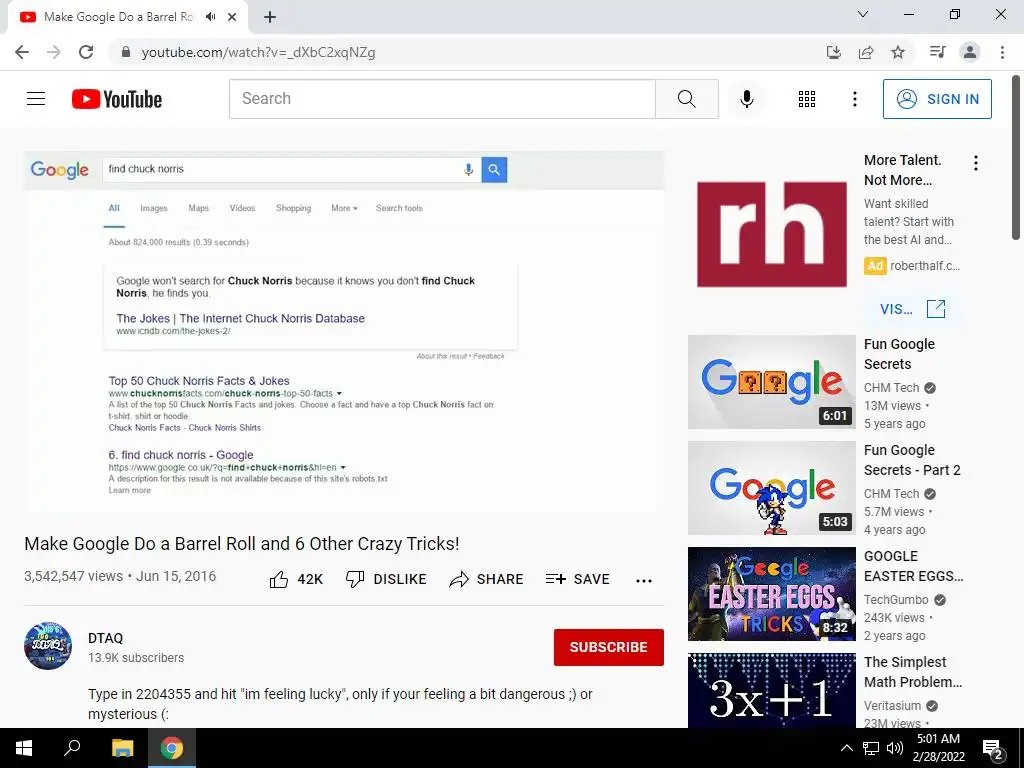1024x768 pixels.
Task: Play Fun Google Secrets - Part 2 thumbnail
Action: (771, 488)
